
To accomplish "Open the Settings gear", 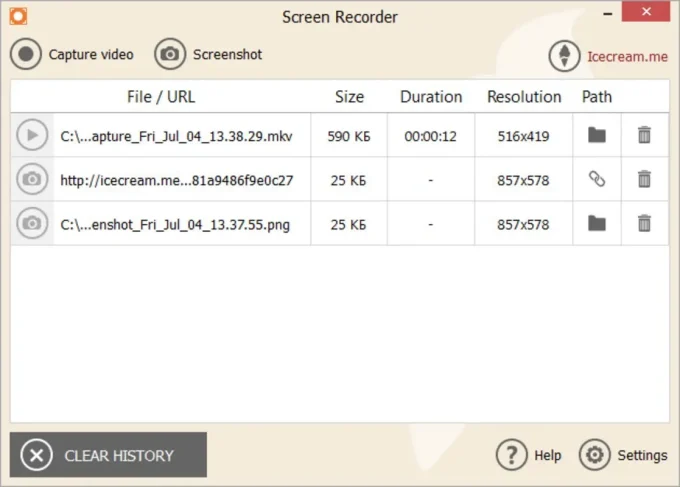I will [595, 455].
